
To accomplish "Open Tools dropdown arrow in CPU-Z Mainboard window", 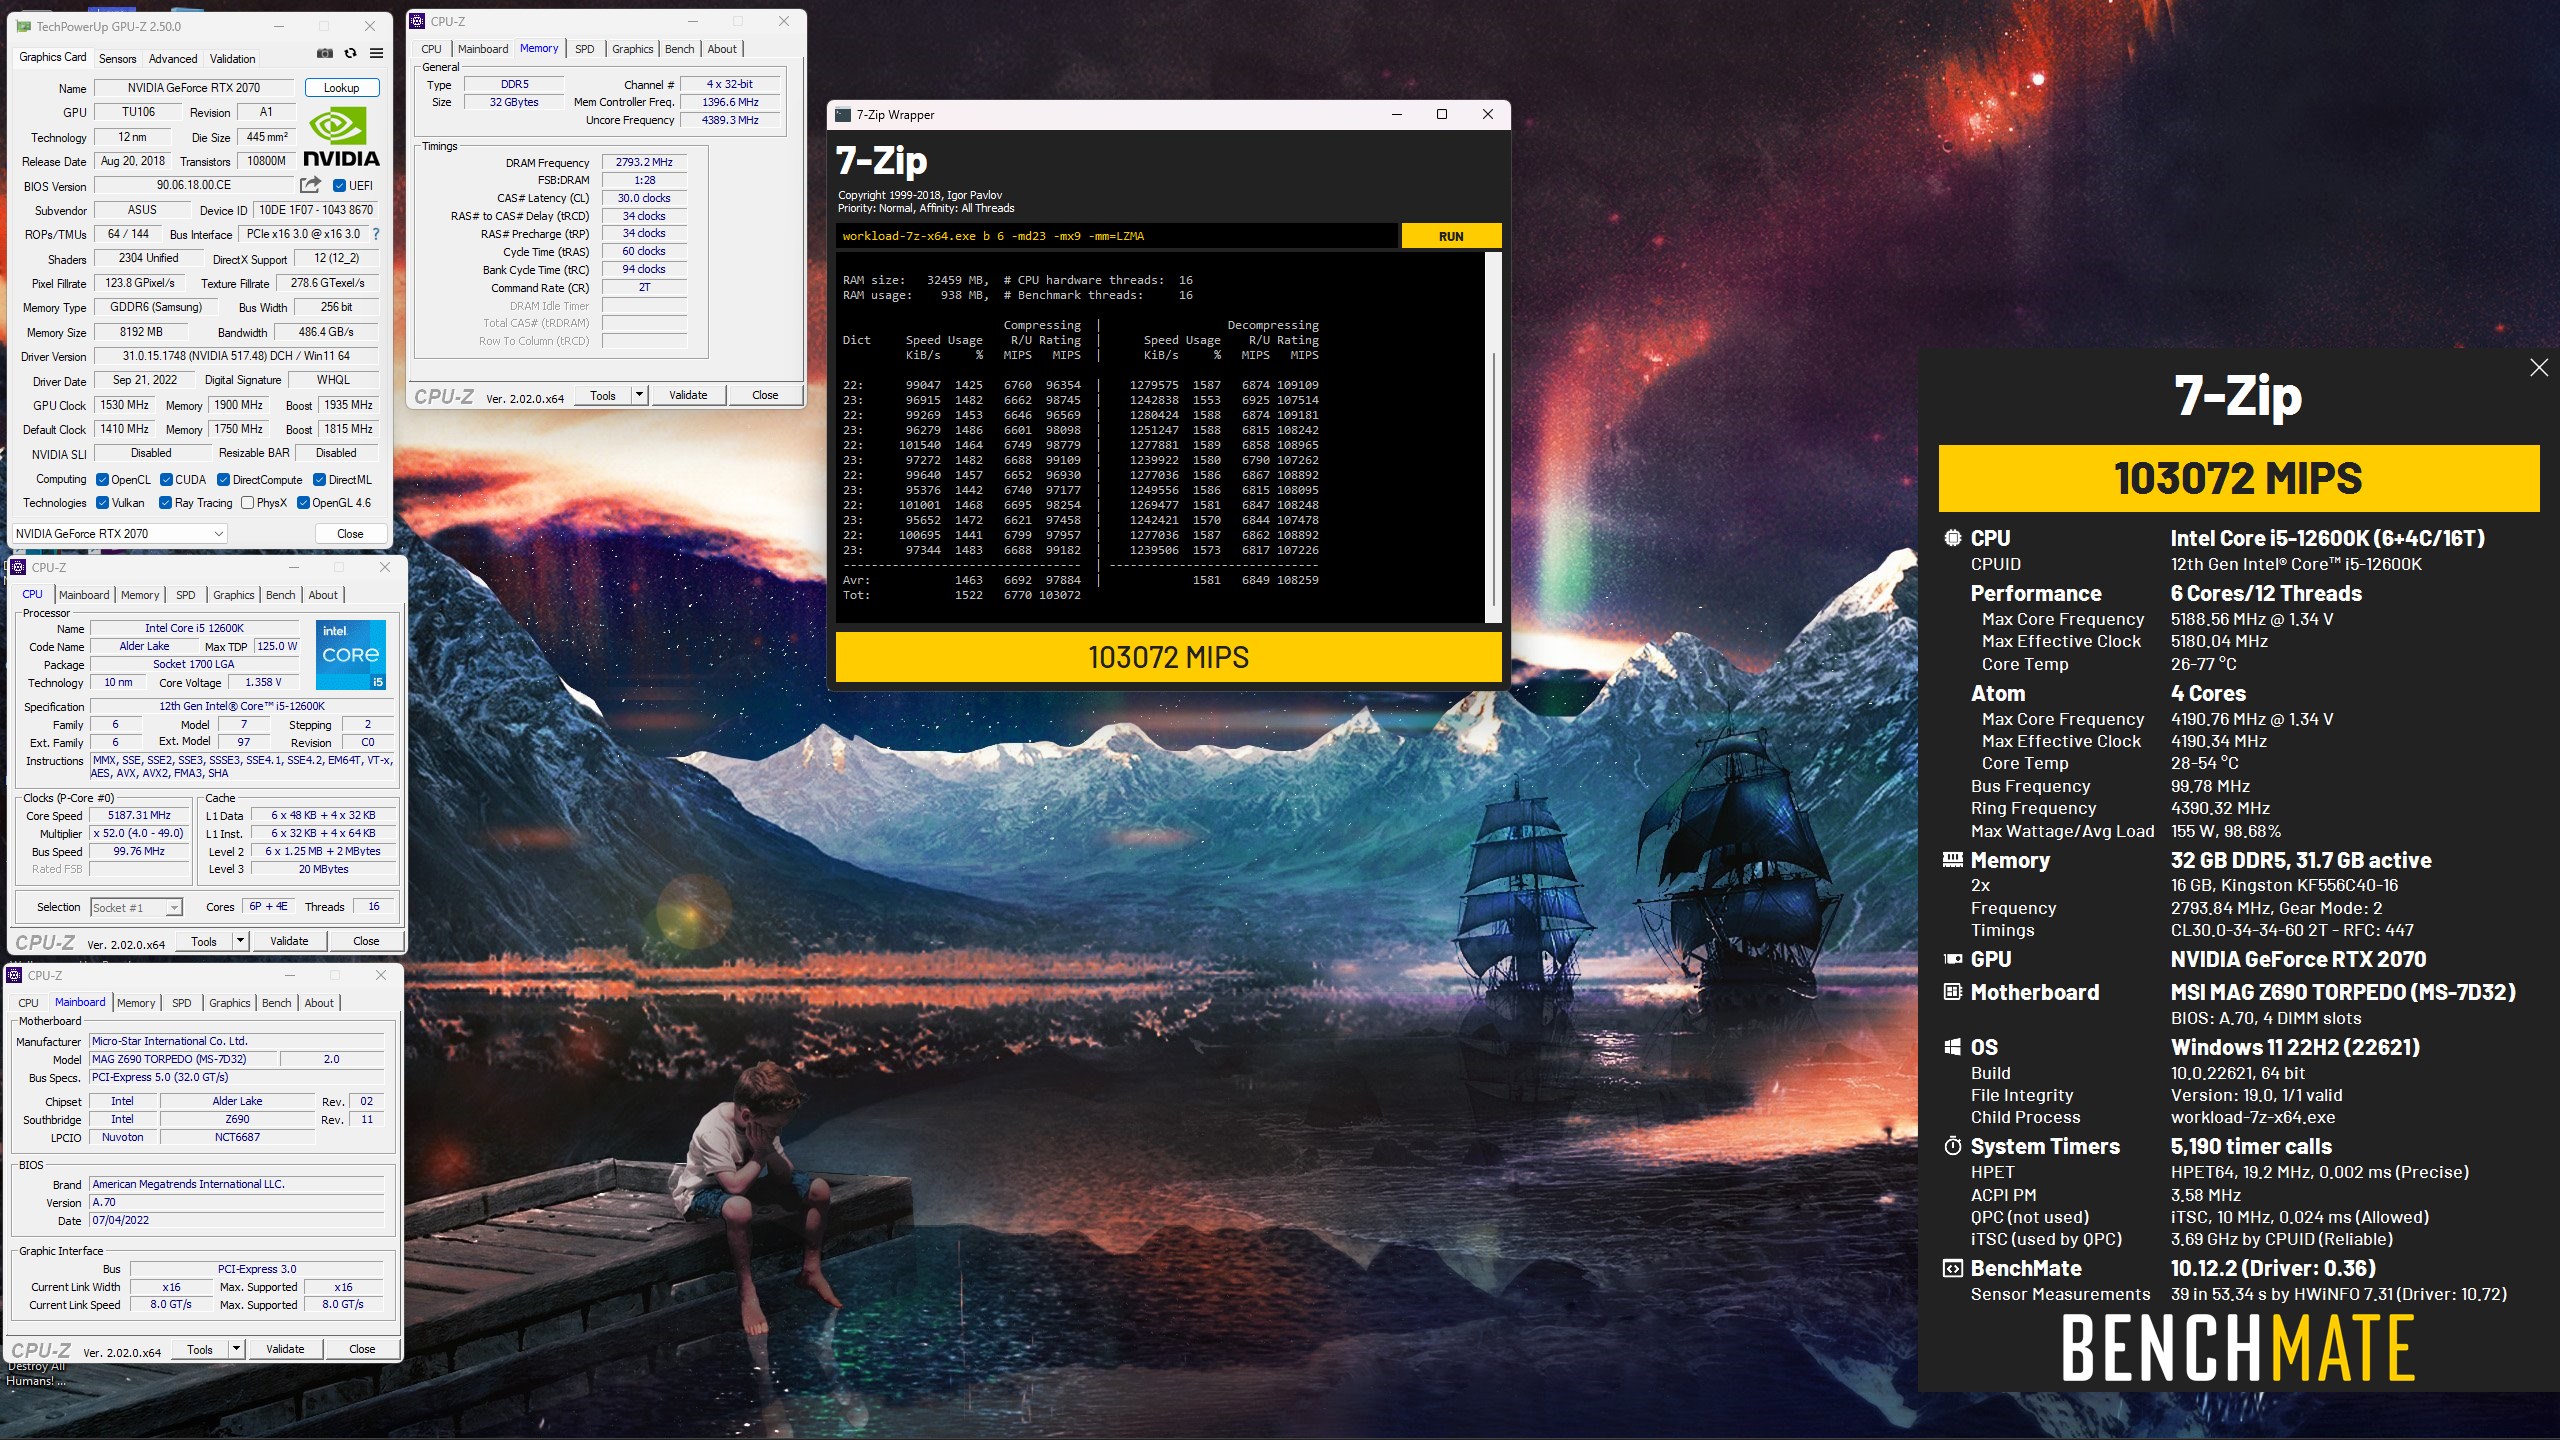I will 236,1349.
